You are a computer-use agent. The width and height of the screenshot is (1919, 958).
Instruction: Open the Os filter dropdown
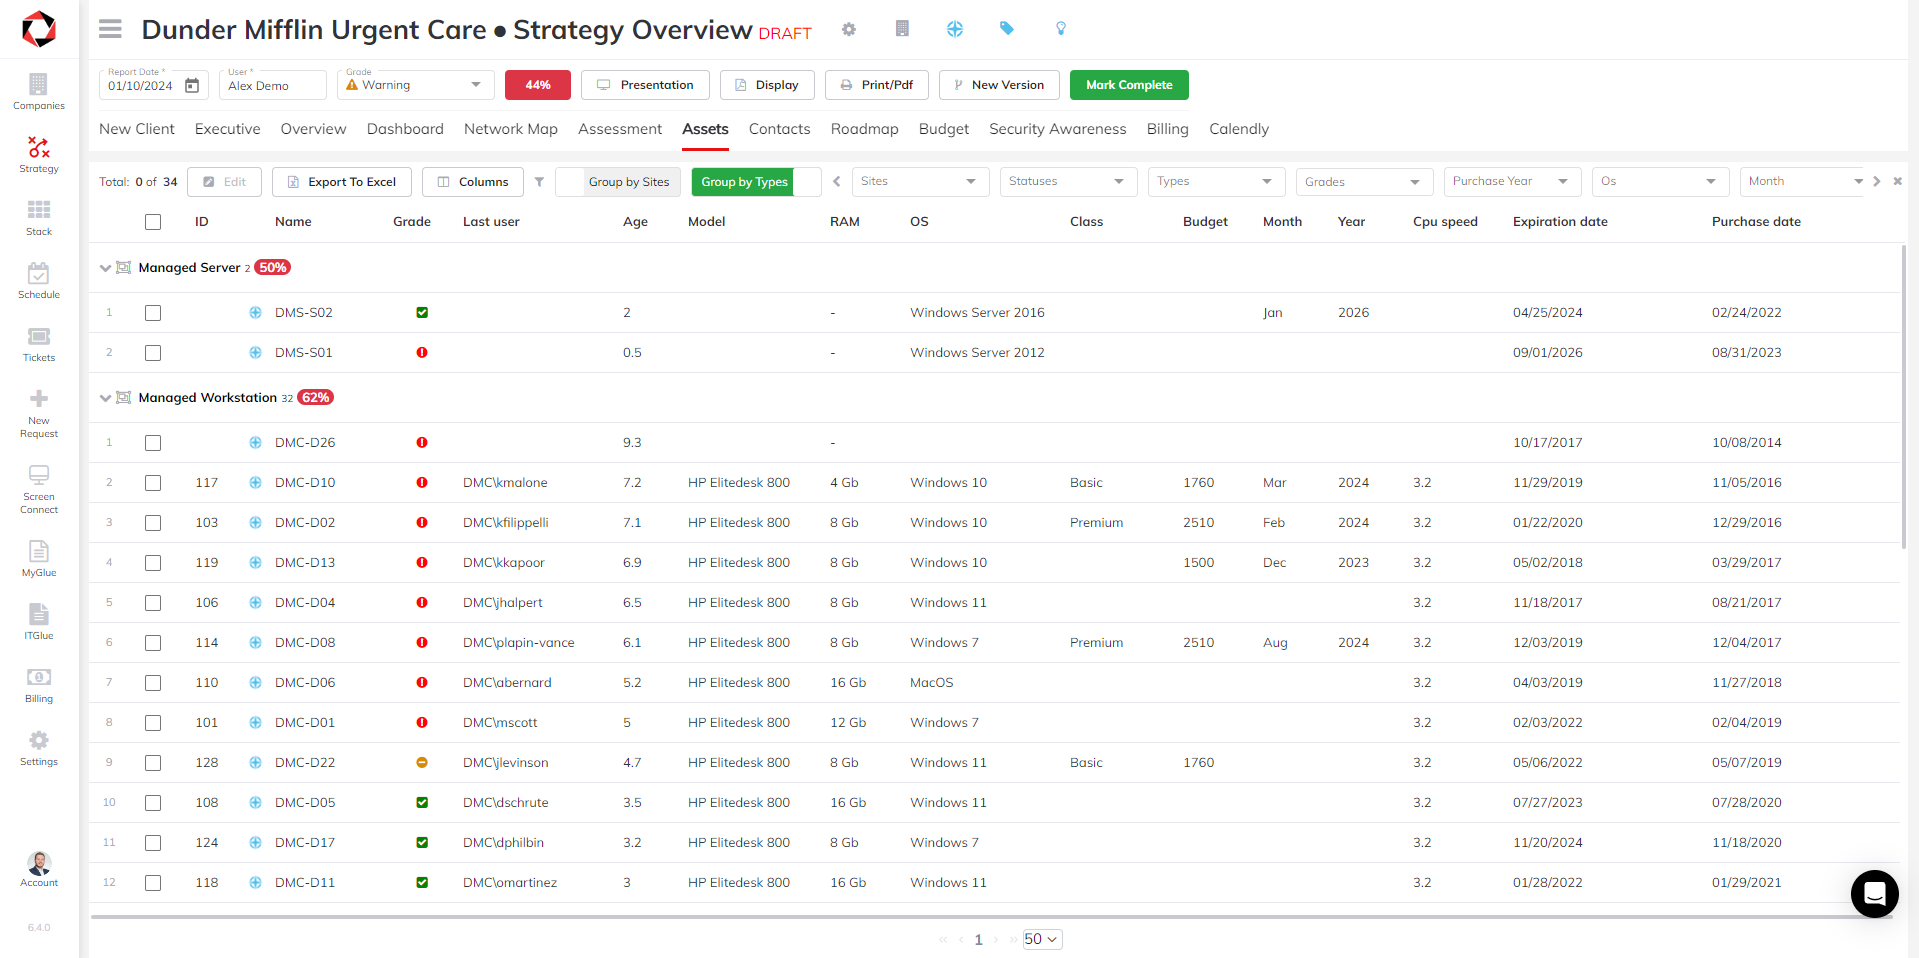click(1661, 181)
